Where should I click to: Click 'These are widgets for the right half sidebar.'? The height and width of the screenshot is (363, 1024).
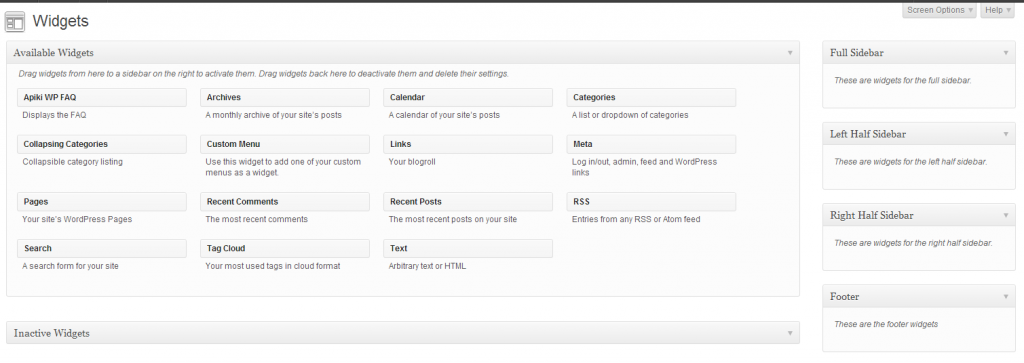click(913, 243)
